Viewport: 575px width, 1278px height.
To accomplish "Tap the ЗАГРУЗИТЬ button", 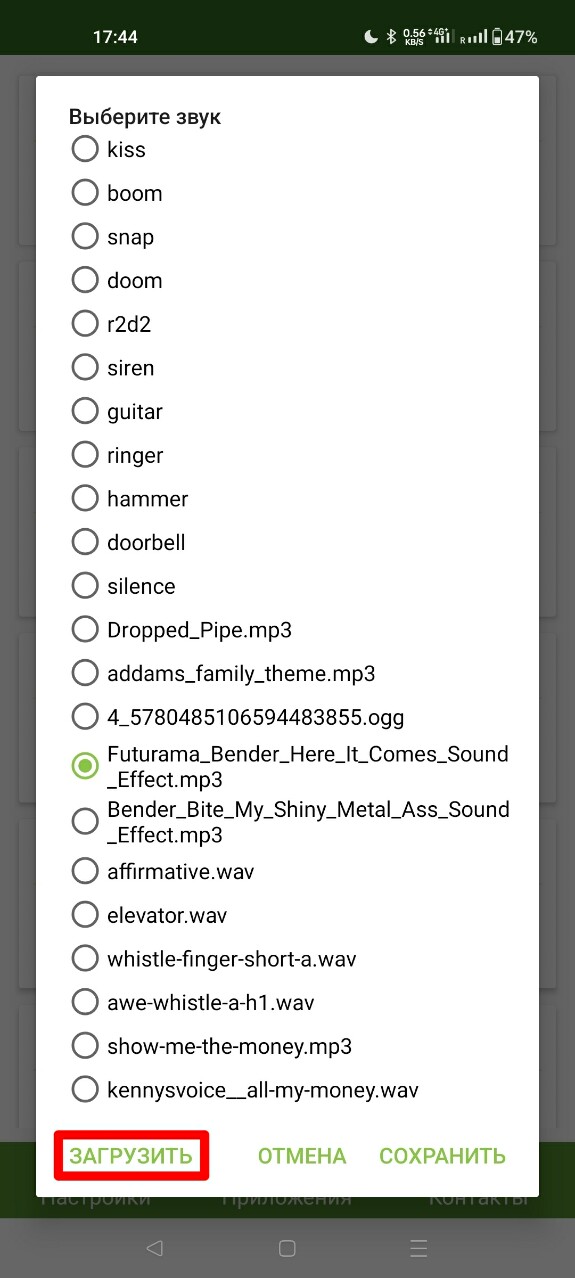I will click(x=131, y=1156).
